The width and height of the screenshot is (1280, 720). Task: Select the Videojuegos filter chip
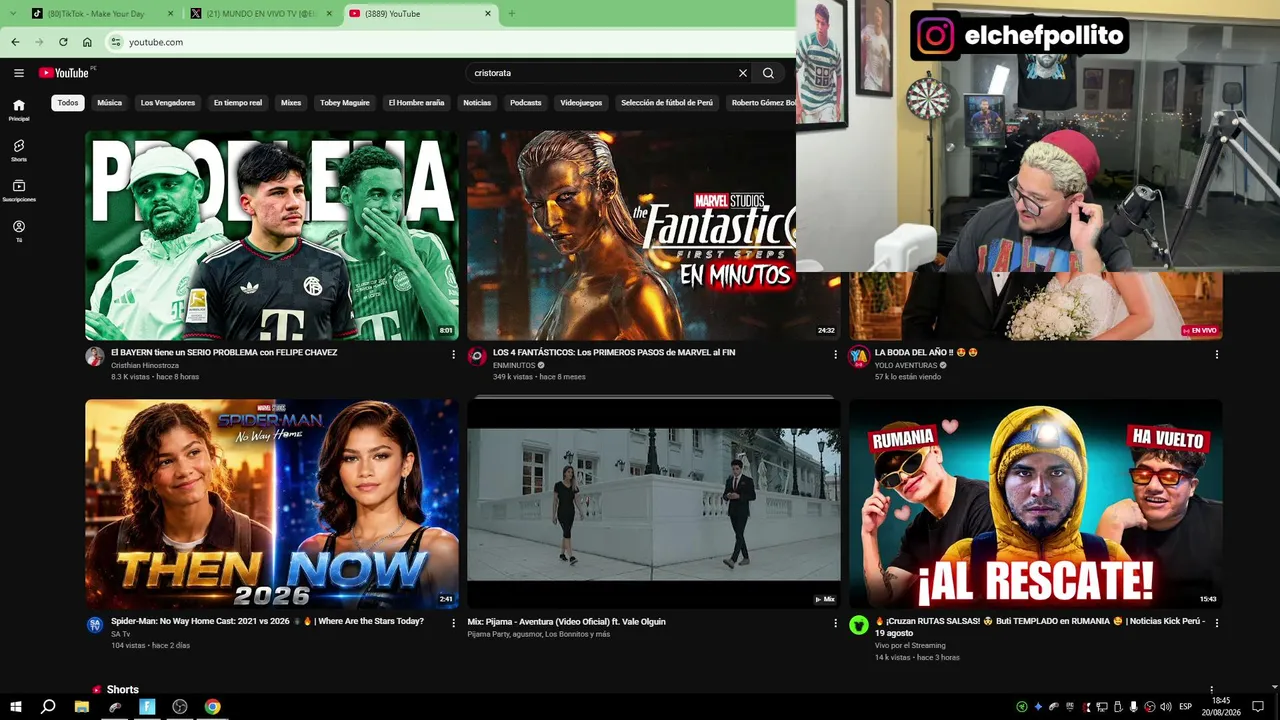(x=581, y=103)
